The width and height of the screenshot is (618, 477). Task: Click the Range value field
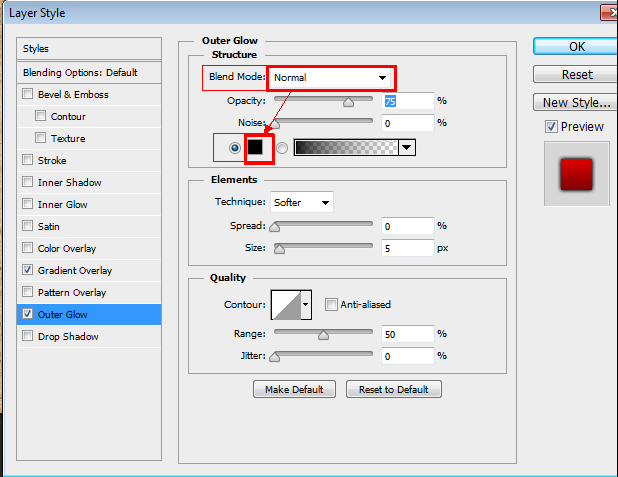click(408, 334)
